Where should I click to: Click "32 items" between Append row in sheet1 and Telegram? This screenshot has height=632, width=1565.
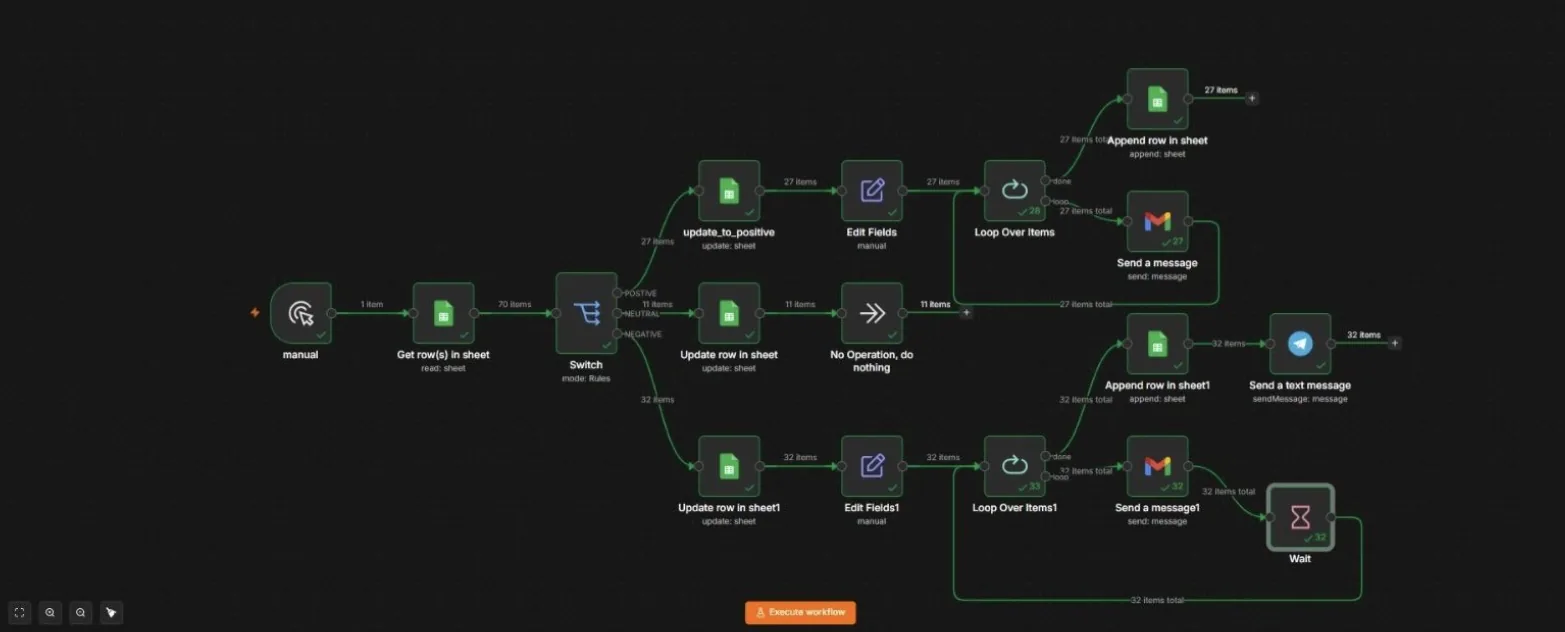[1229, 343]
